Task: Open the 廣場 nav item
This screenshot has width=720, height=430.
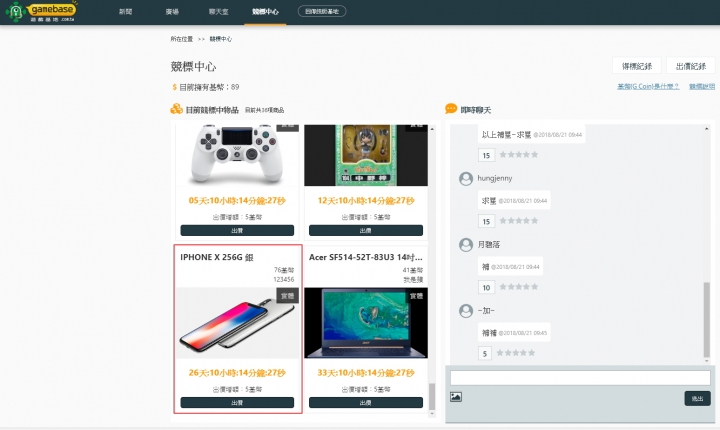Action: pos(172,11)
